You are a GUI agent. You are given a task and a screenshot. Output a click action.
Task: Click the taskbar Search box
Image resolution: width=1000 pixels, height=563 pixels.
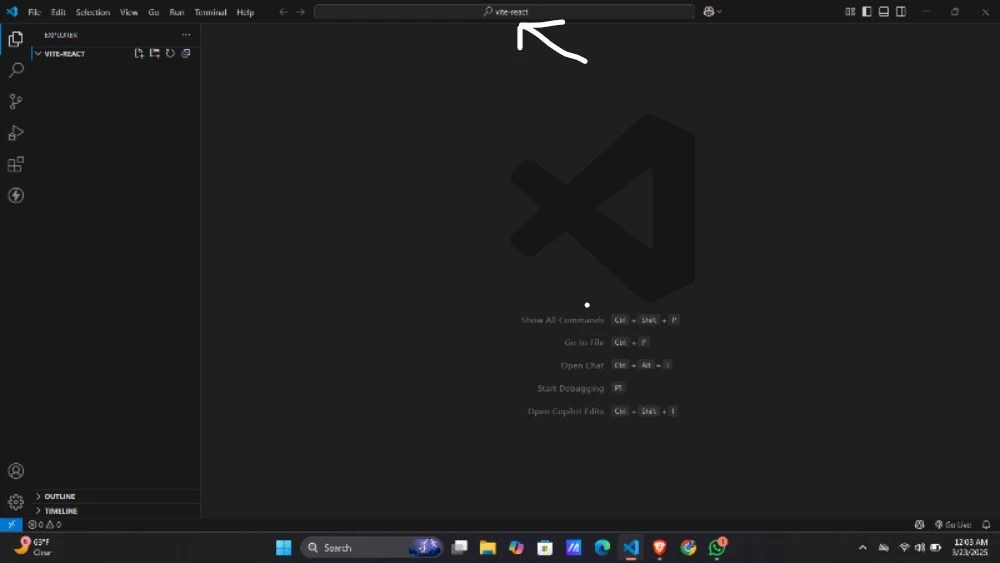click(x=372, y=547)
